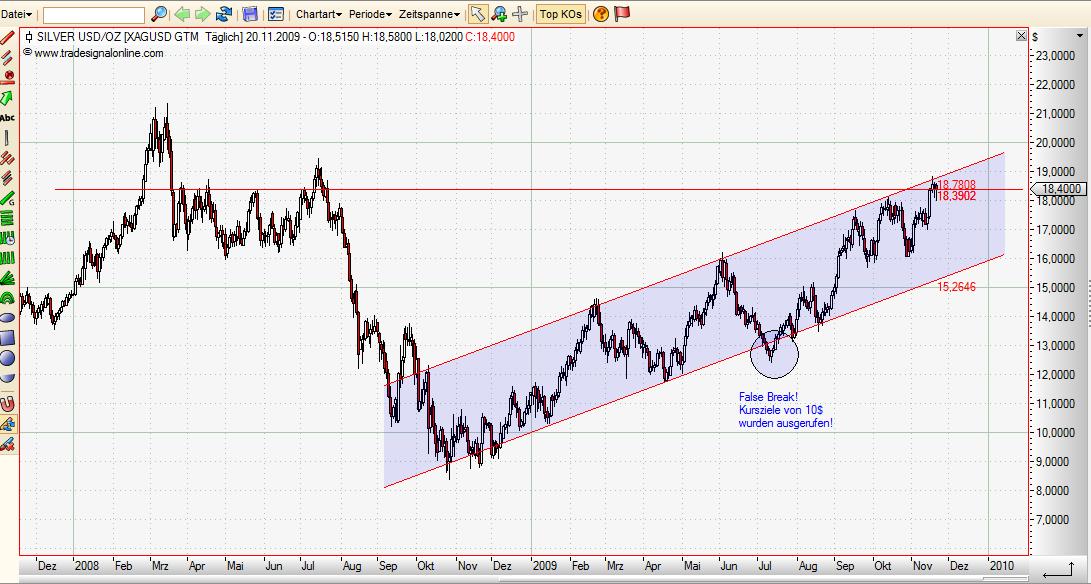Screen dimensions: 1091x584
Task: Select the blue half-circle shape tool
Action: (x=8, y=378)
